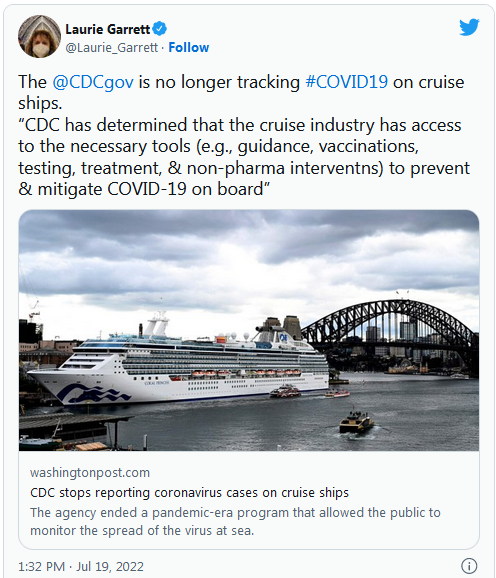Click the Twitter bird logo icon
This screenshot has width=496, height=578.
pyautogui.click(x=469, y=27)
